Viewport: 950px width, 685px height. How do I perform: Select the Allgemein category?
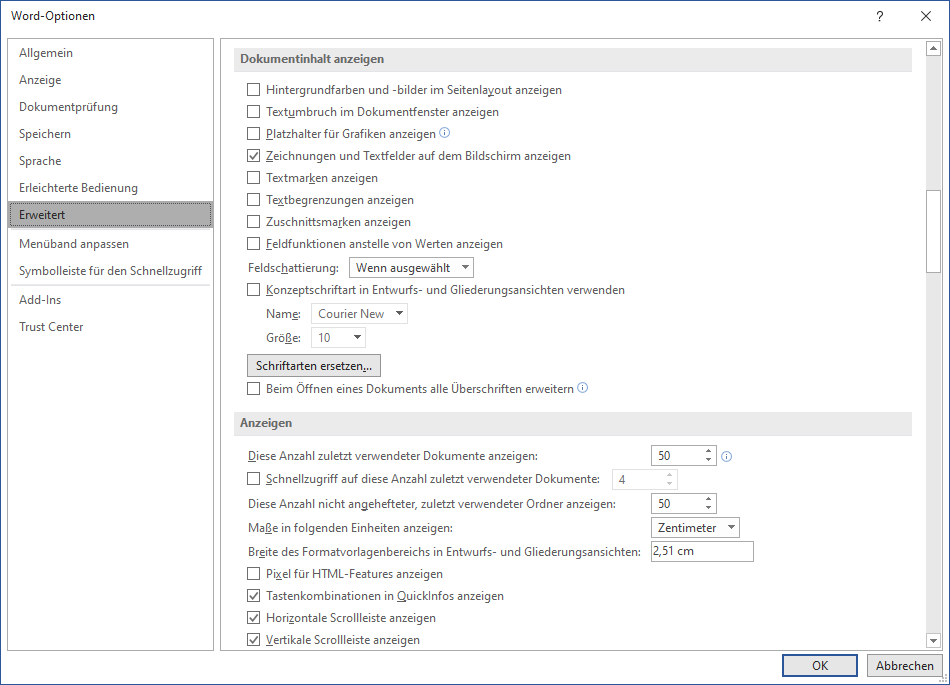tap(110, 53)
